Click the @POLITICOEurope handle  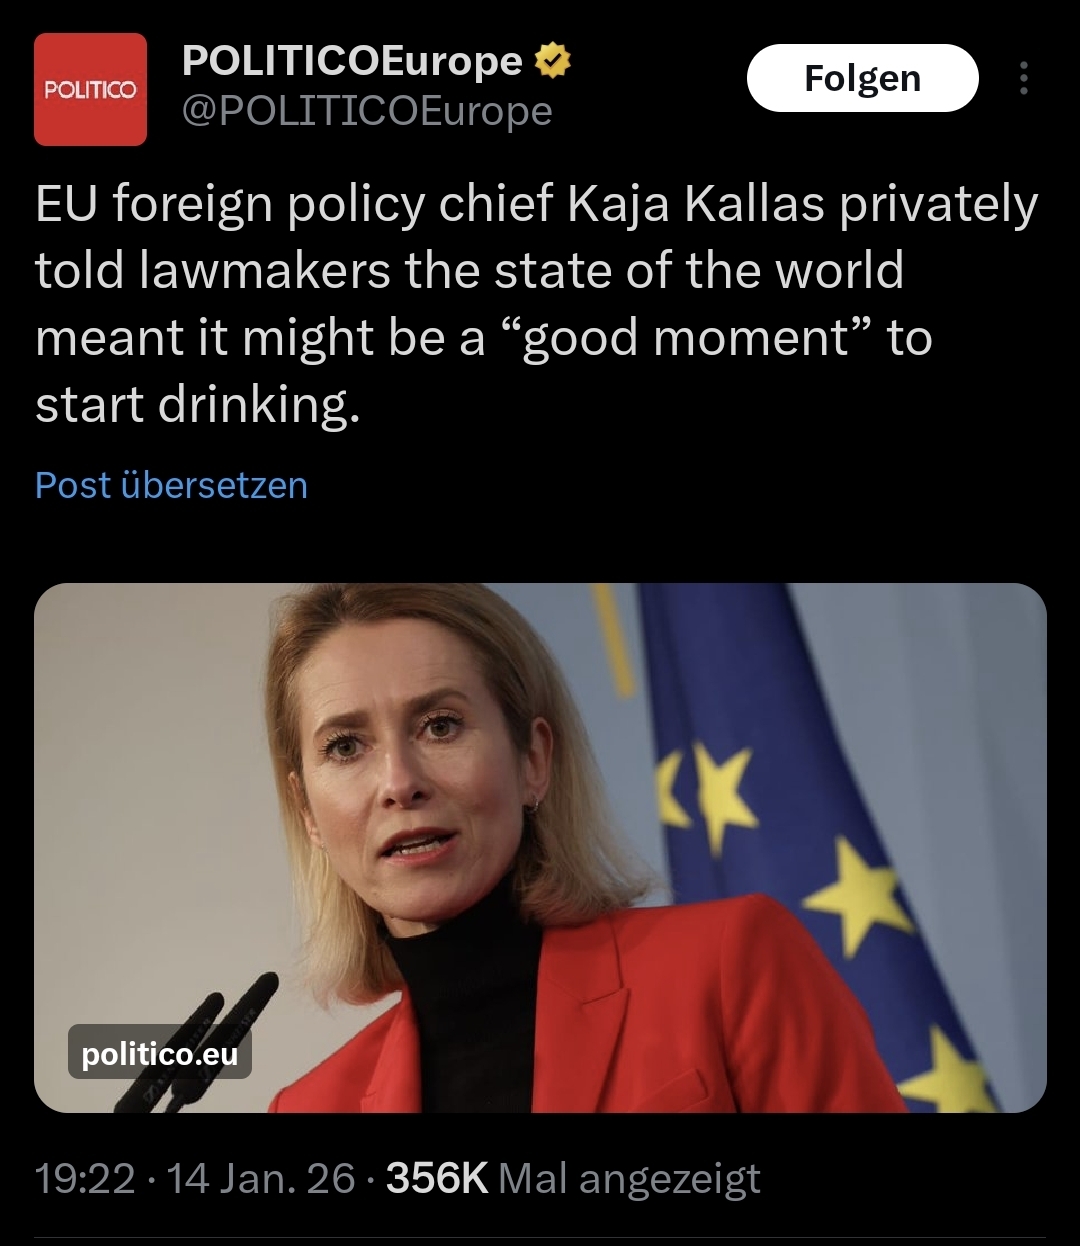[x=366, y=111]
